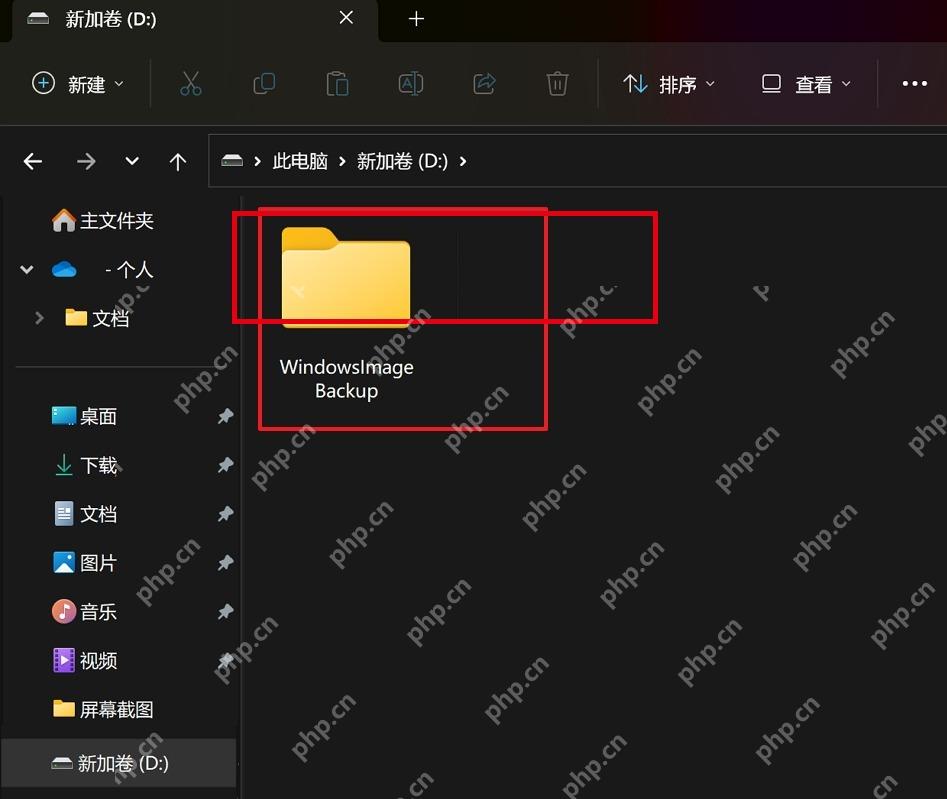Click 新加卷 (D:) in the breadcrumb path
Image resolution: width=947 pixels, height=799 pixels.
tap(402, 161)
